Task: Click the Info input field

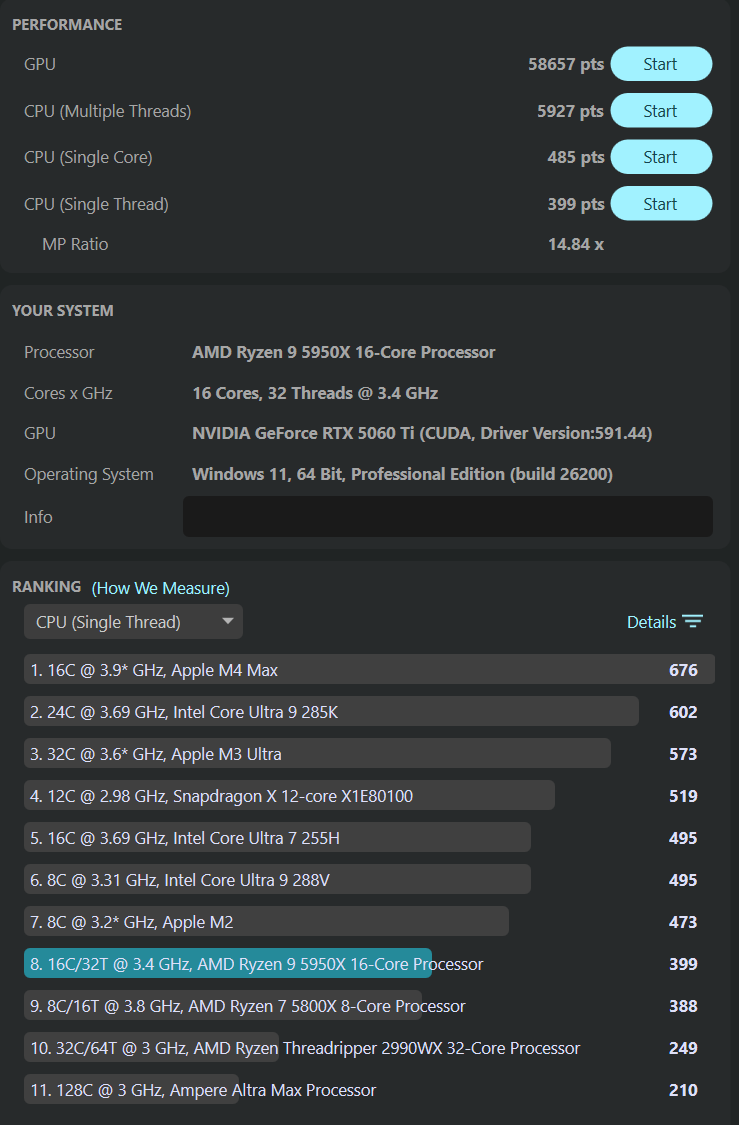Action: point(447,516)
